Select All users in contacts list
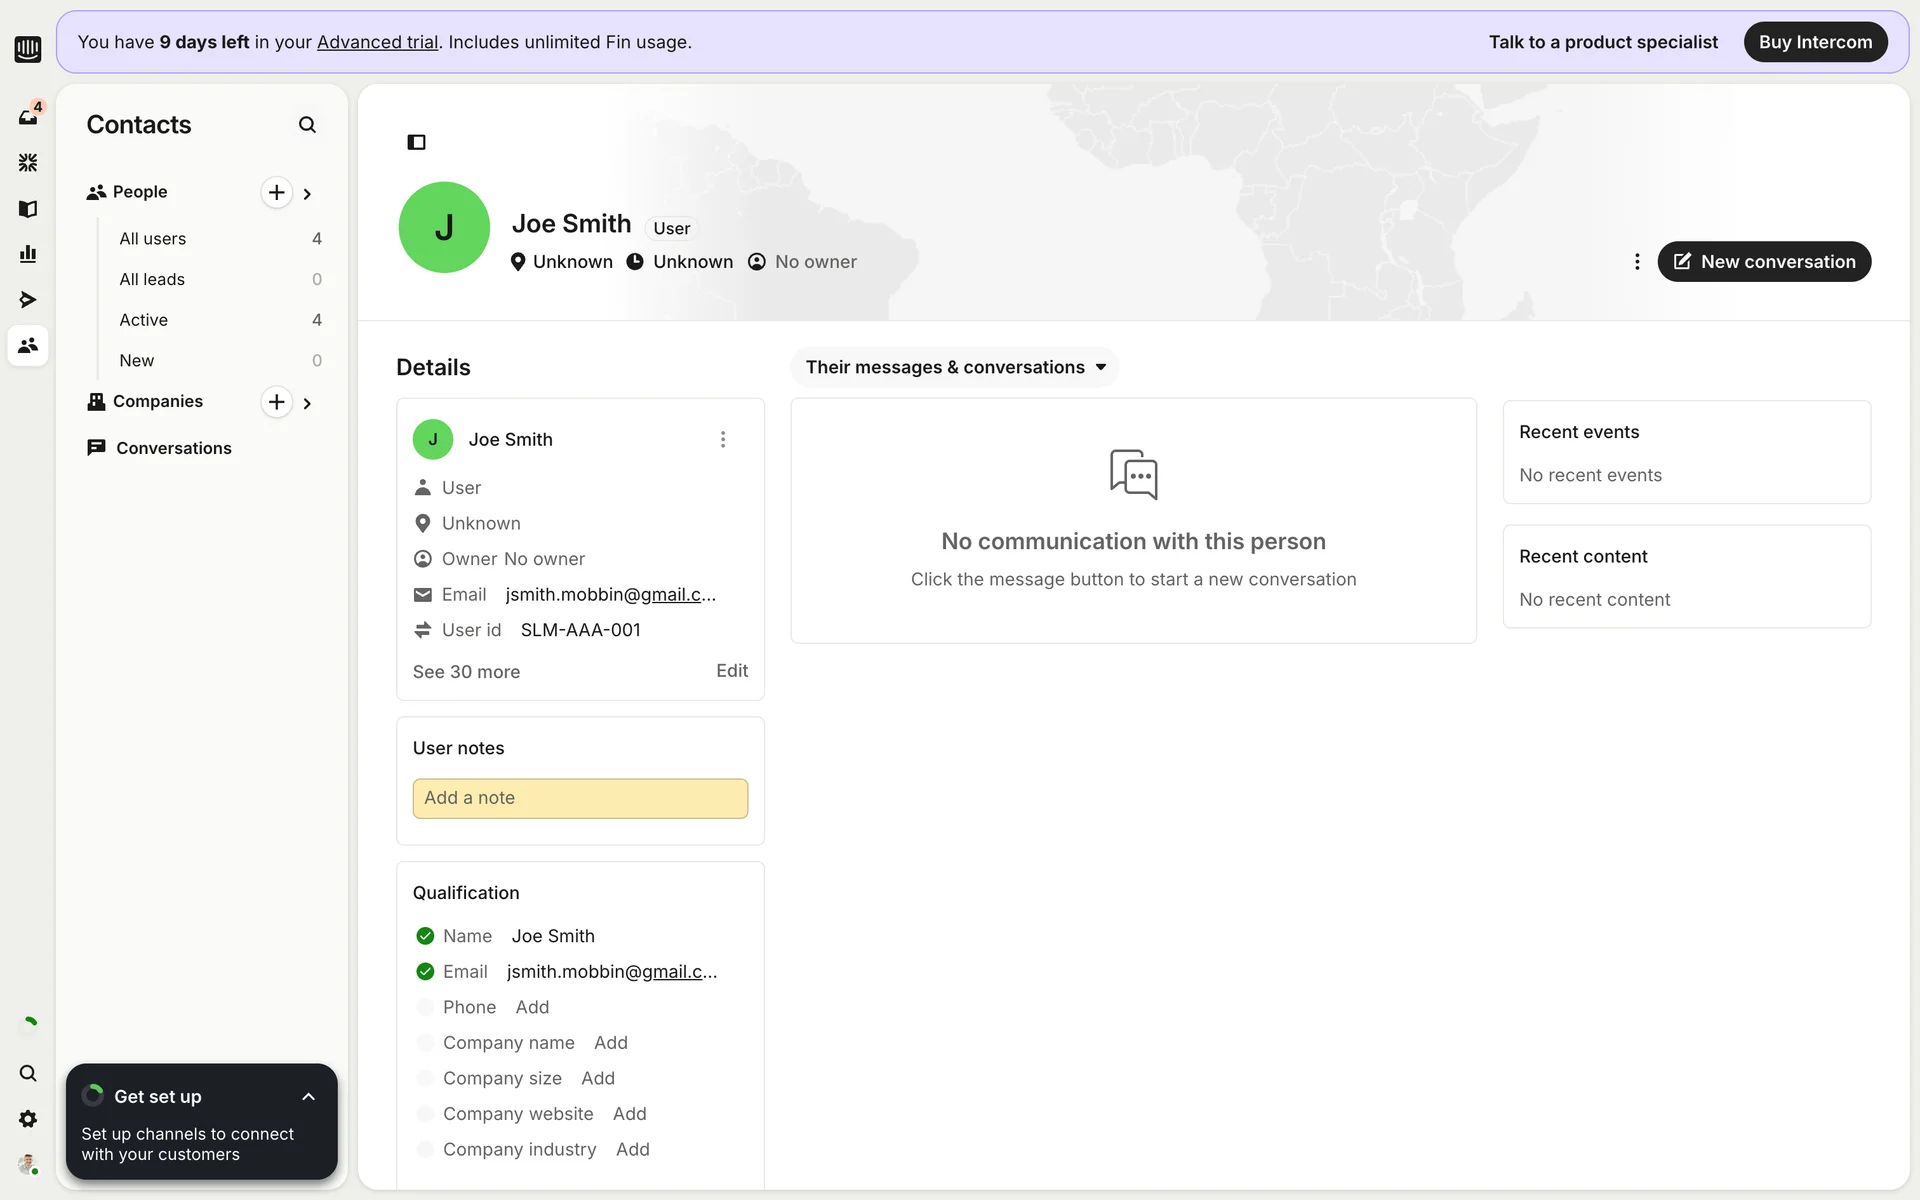Image resolution: width=1920 pixels, height=1200 pixels. (153, 239)
